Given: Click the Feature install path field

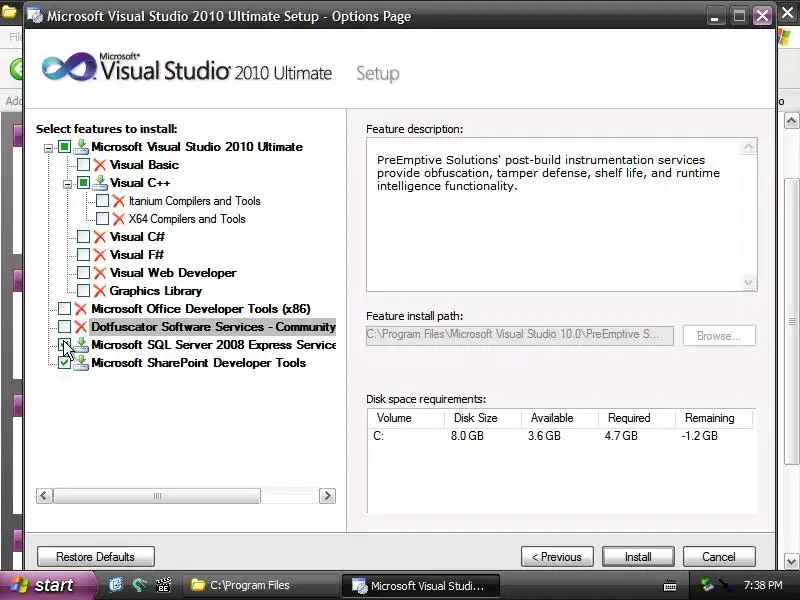Looking at the screenshot, I should click(520, 335).
